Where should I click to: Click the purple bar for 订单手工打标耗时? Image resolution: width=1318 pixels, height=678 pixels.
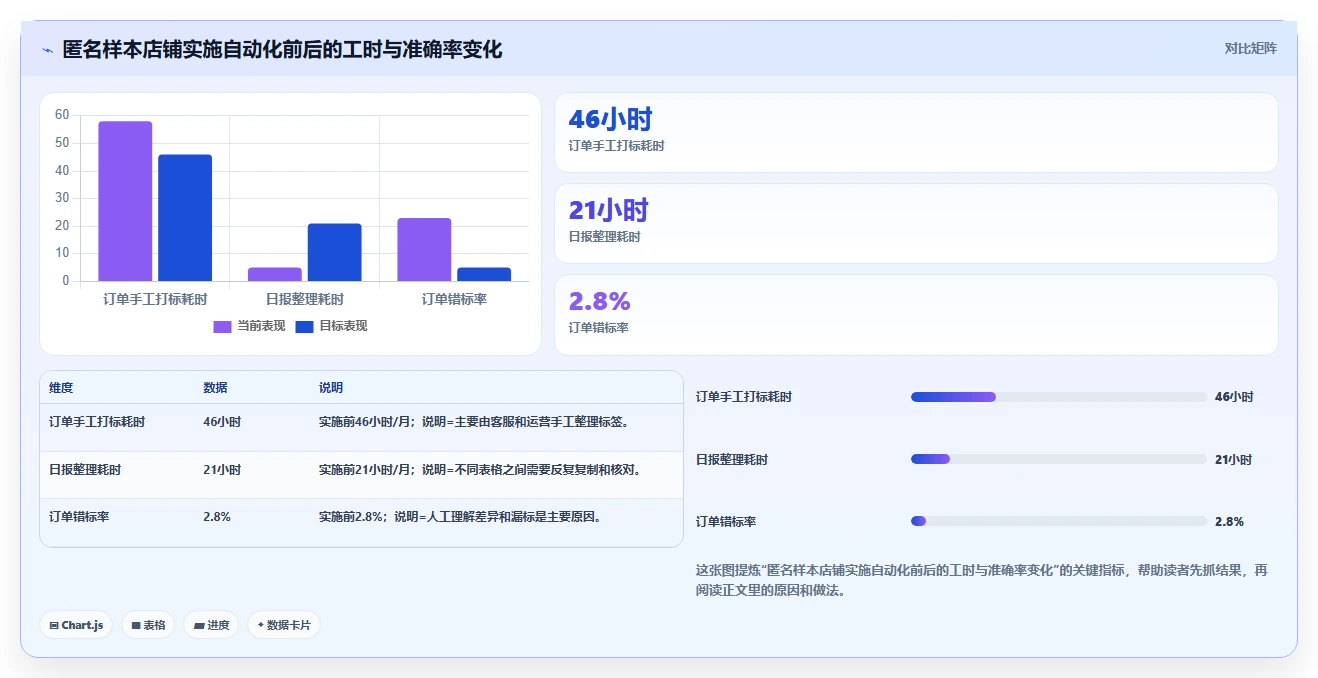pyautogui.click(x=125, y=201)
